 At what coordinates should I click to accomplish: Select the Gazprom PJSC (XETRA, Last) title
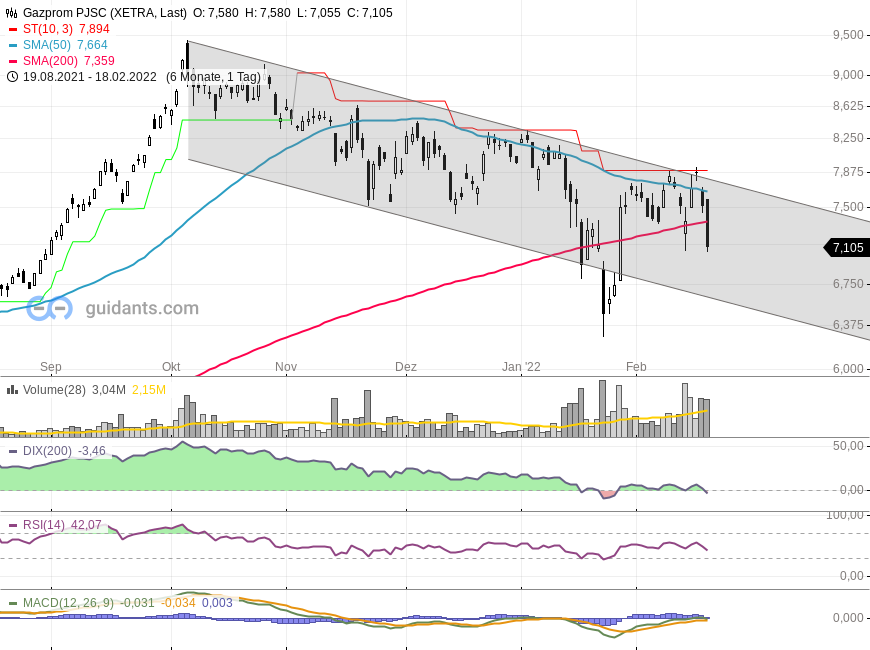pyautogui.click(x=105, y=13)
